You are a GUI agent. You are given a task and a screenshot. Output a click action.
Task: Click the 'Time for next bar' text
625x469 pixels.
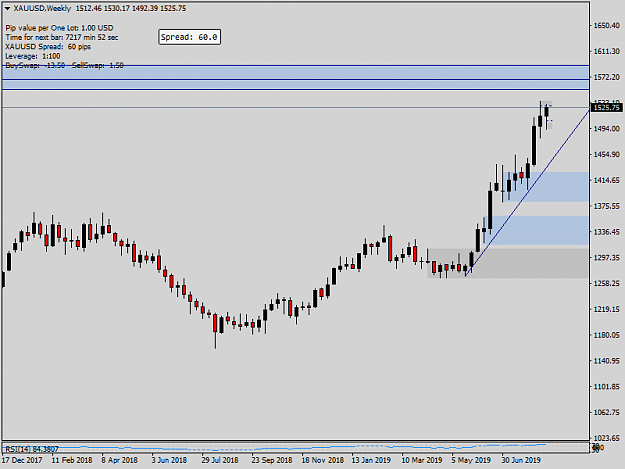click(x=62, y=37)
